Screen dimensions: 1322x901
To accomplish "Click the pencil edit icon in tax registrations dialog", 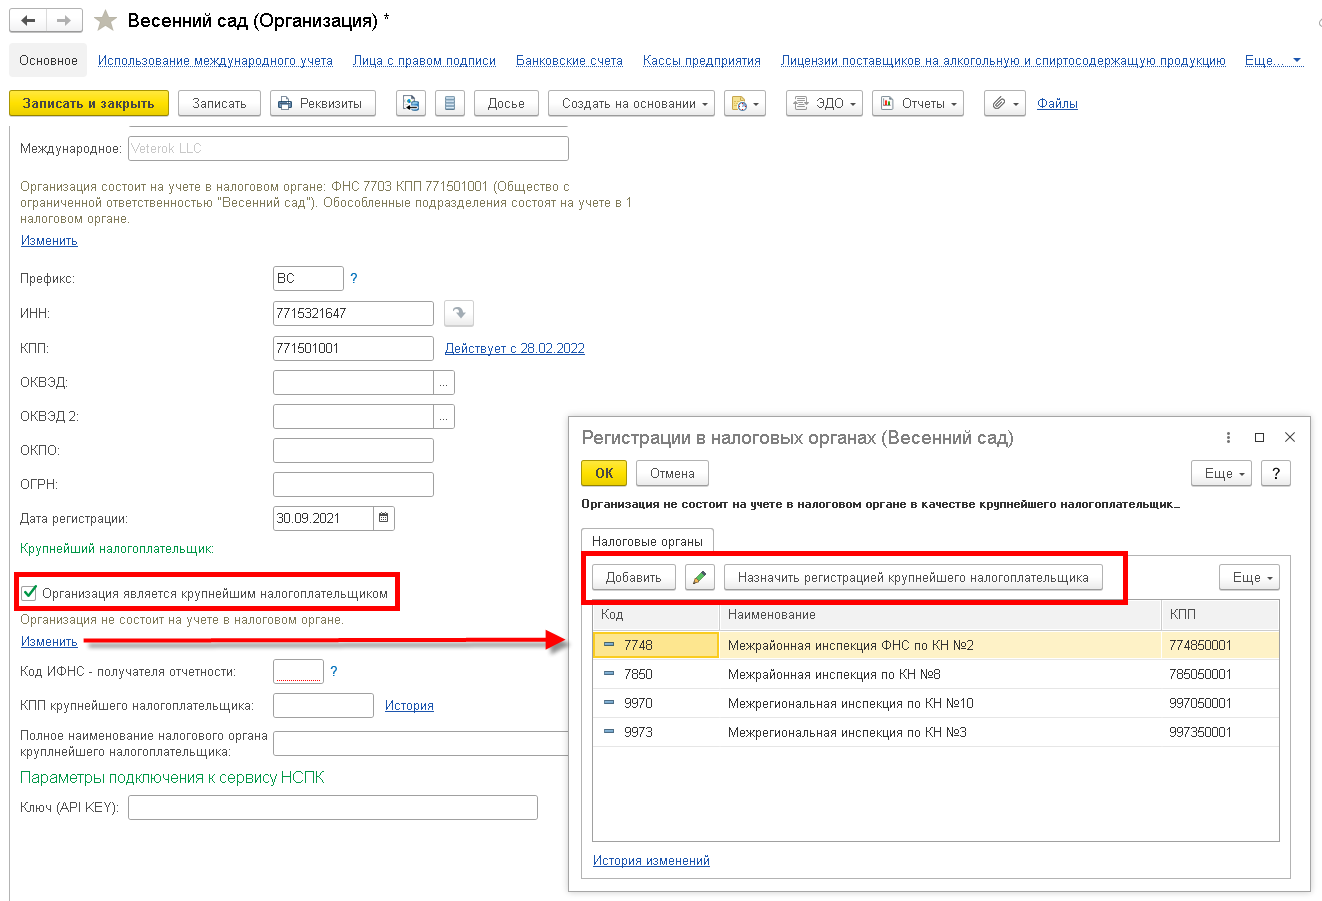I will [x=700, y=577].
